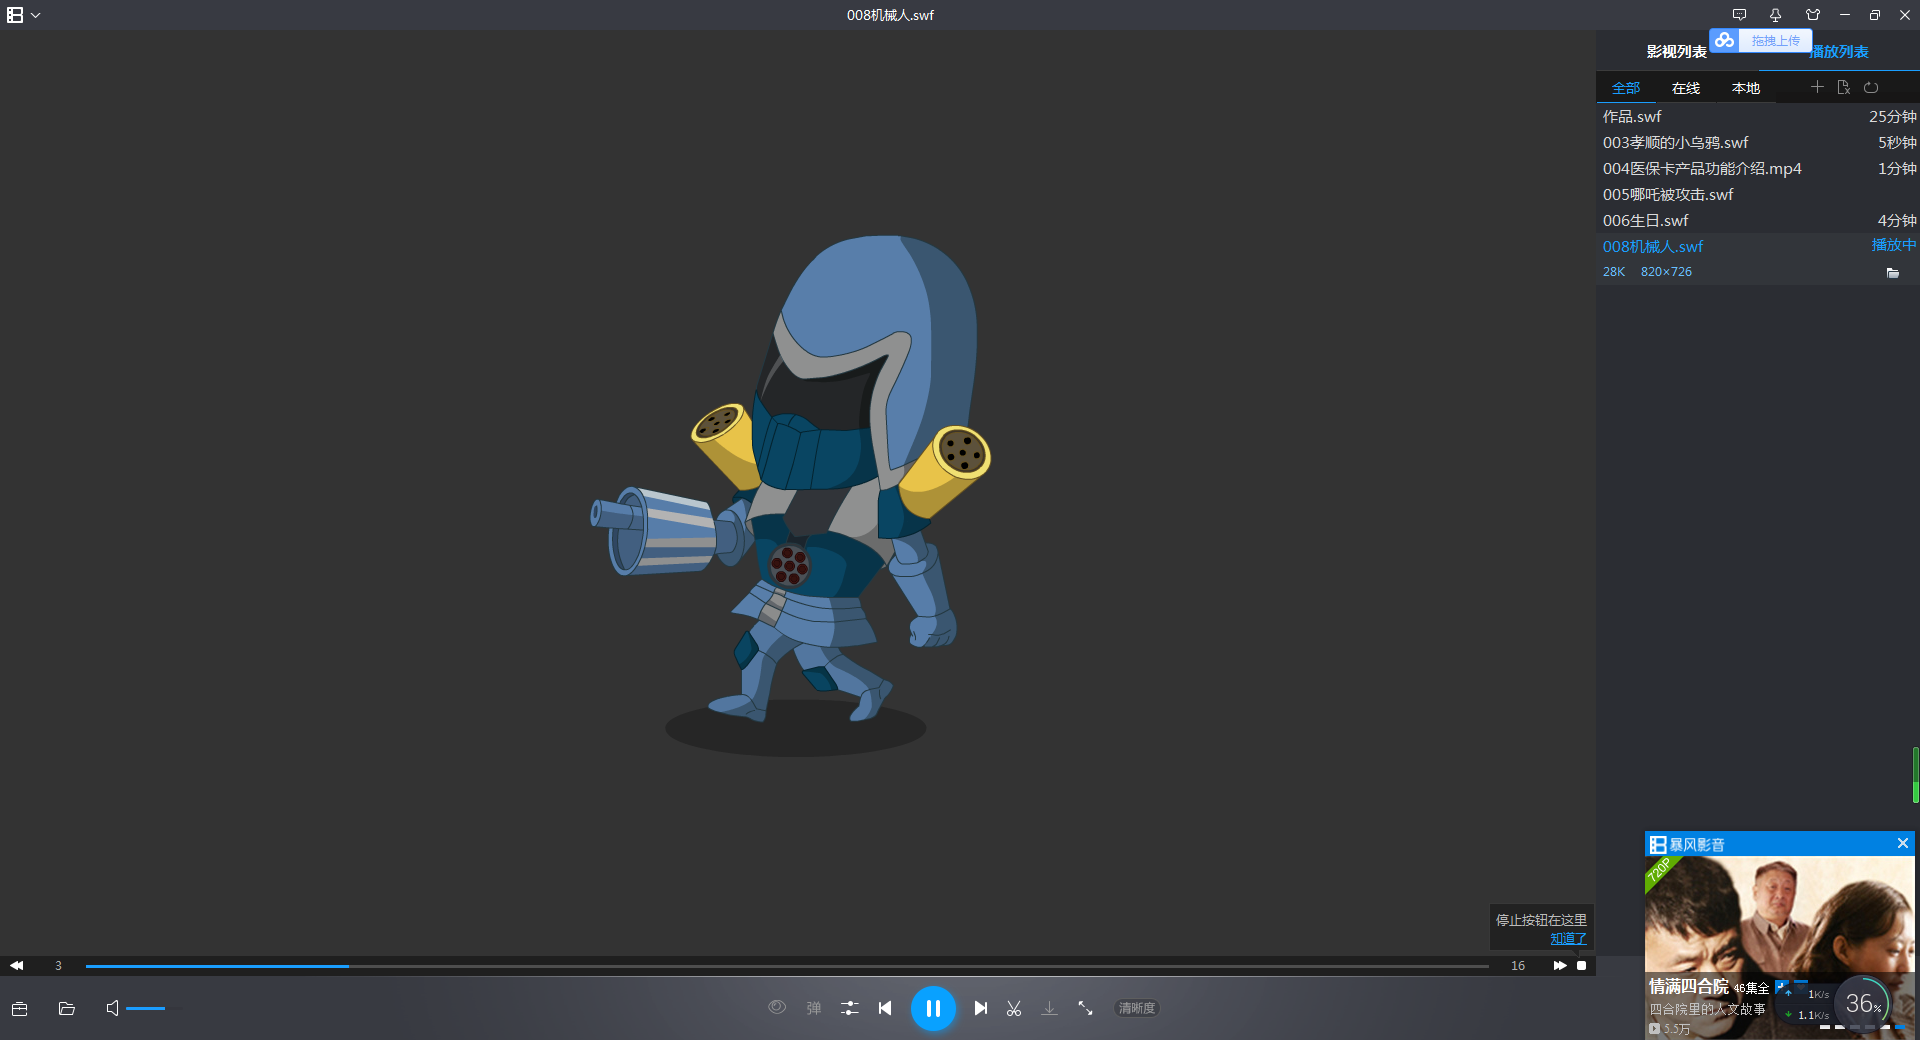Stop playback with the square stop button
The image size is (1920, 1040).
tap(1582, 965)
